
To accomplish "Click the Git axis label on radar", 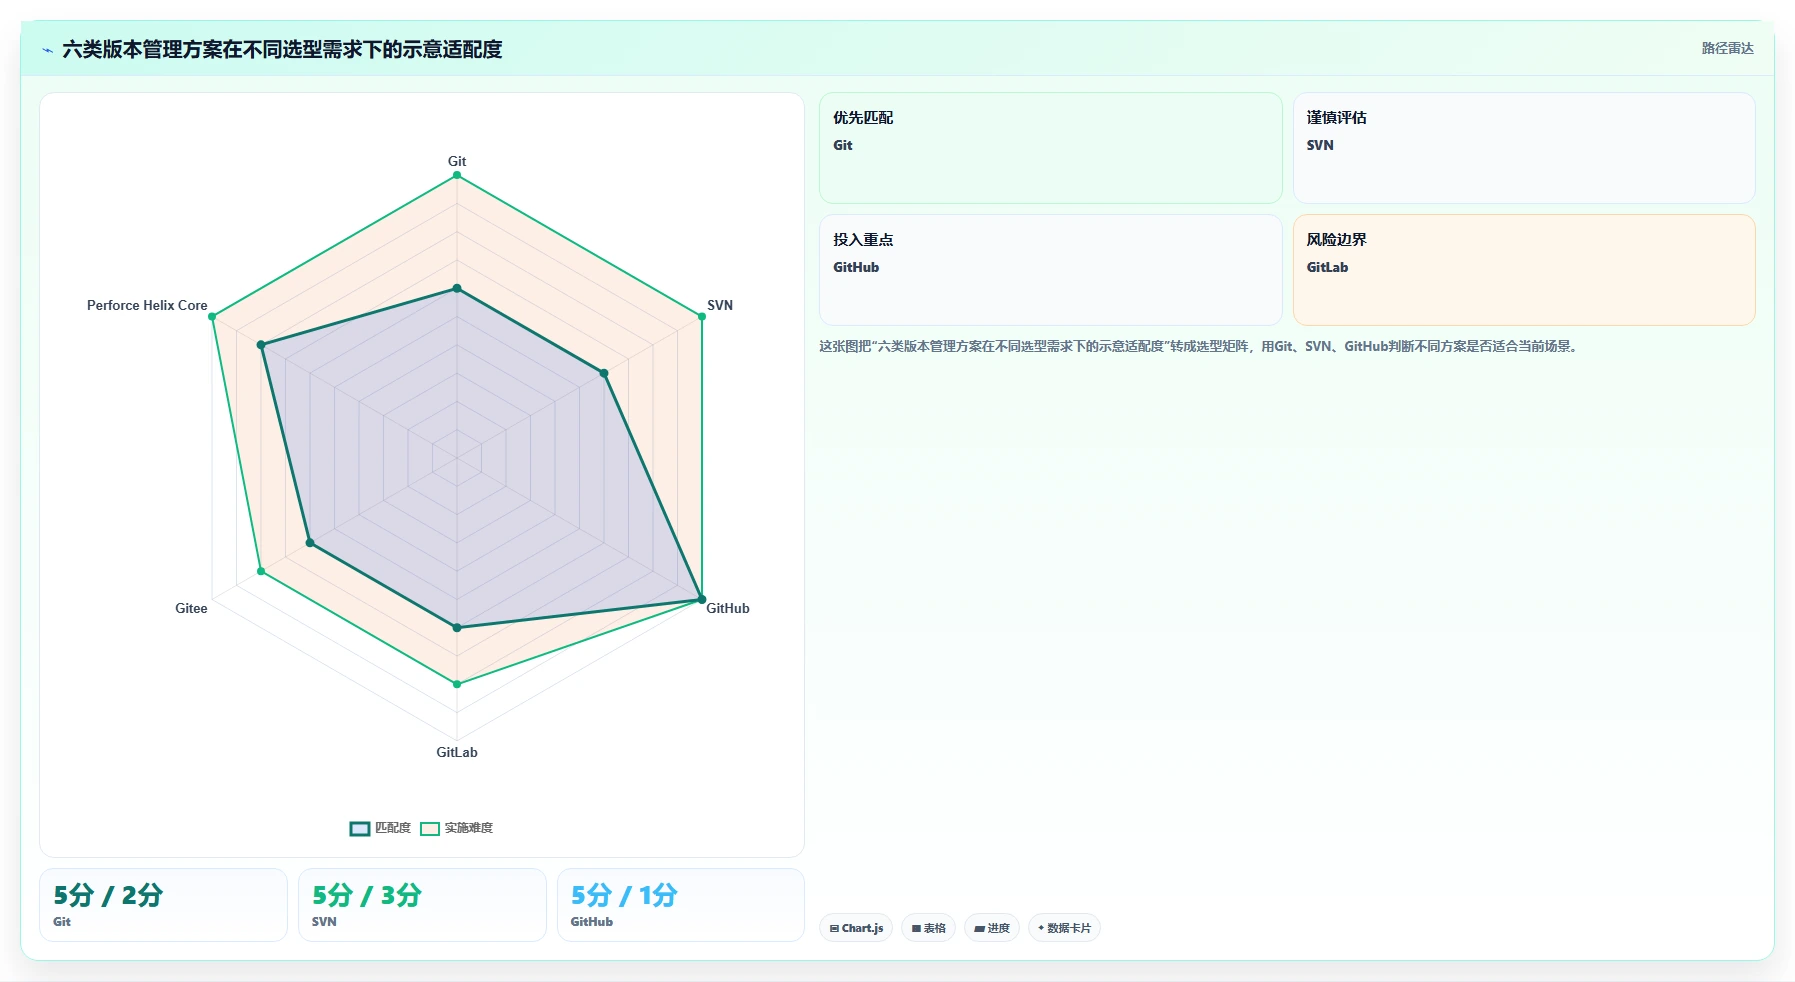I will click(x=457, y=161).
